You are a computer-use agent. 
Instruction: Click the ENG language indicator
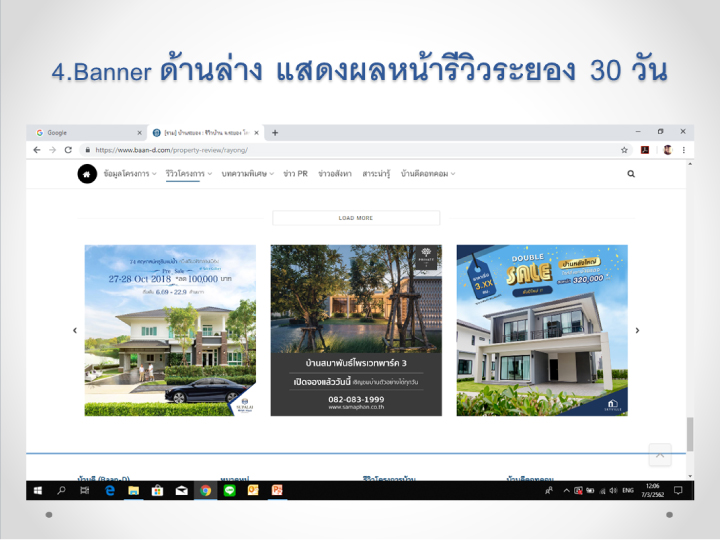coord(628,491)
